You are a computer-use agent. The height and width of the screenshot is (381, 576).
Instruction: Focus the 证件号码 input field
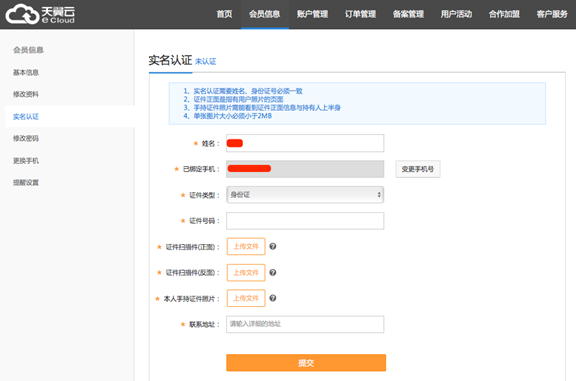[305, 221]
